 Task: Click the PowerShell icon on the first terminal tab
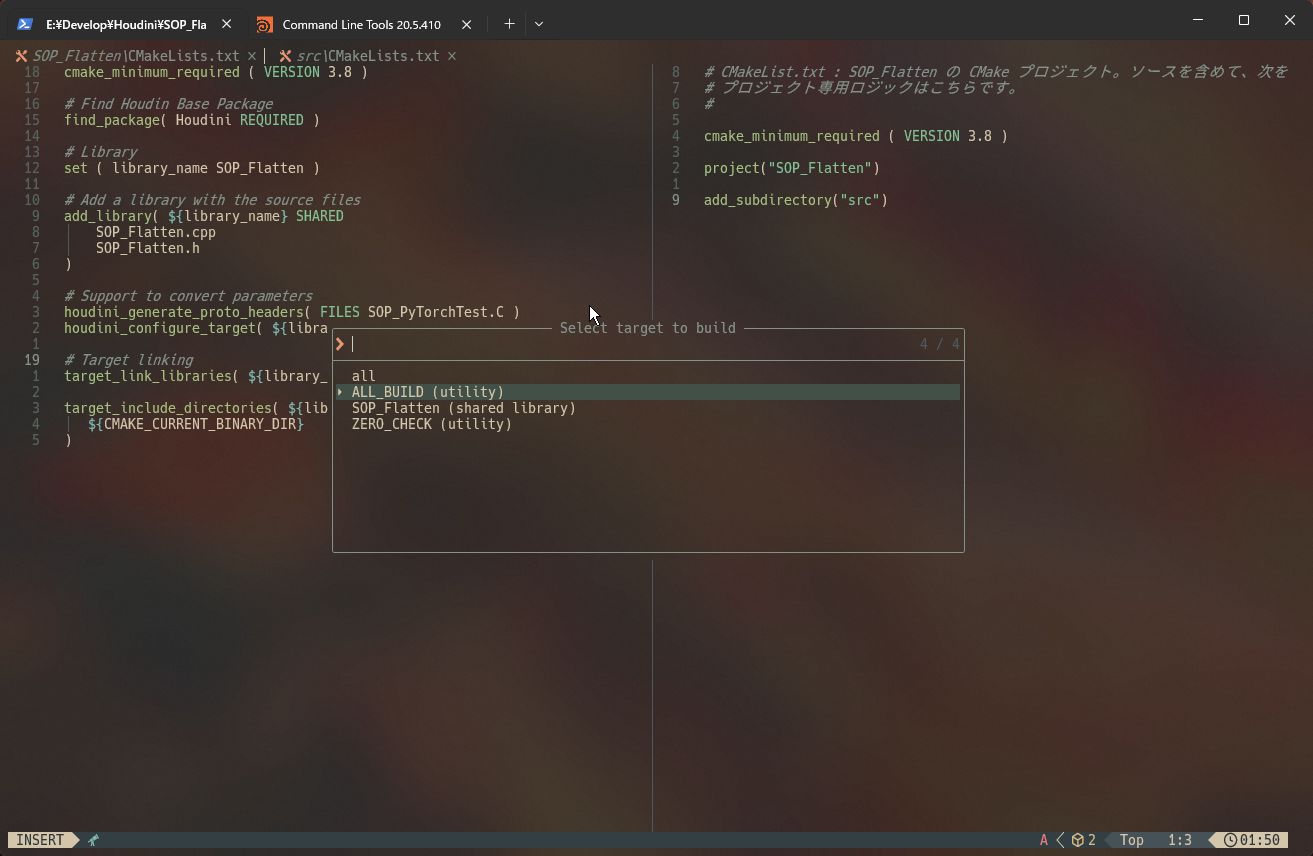[x=24, y=23]
